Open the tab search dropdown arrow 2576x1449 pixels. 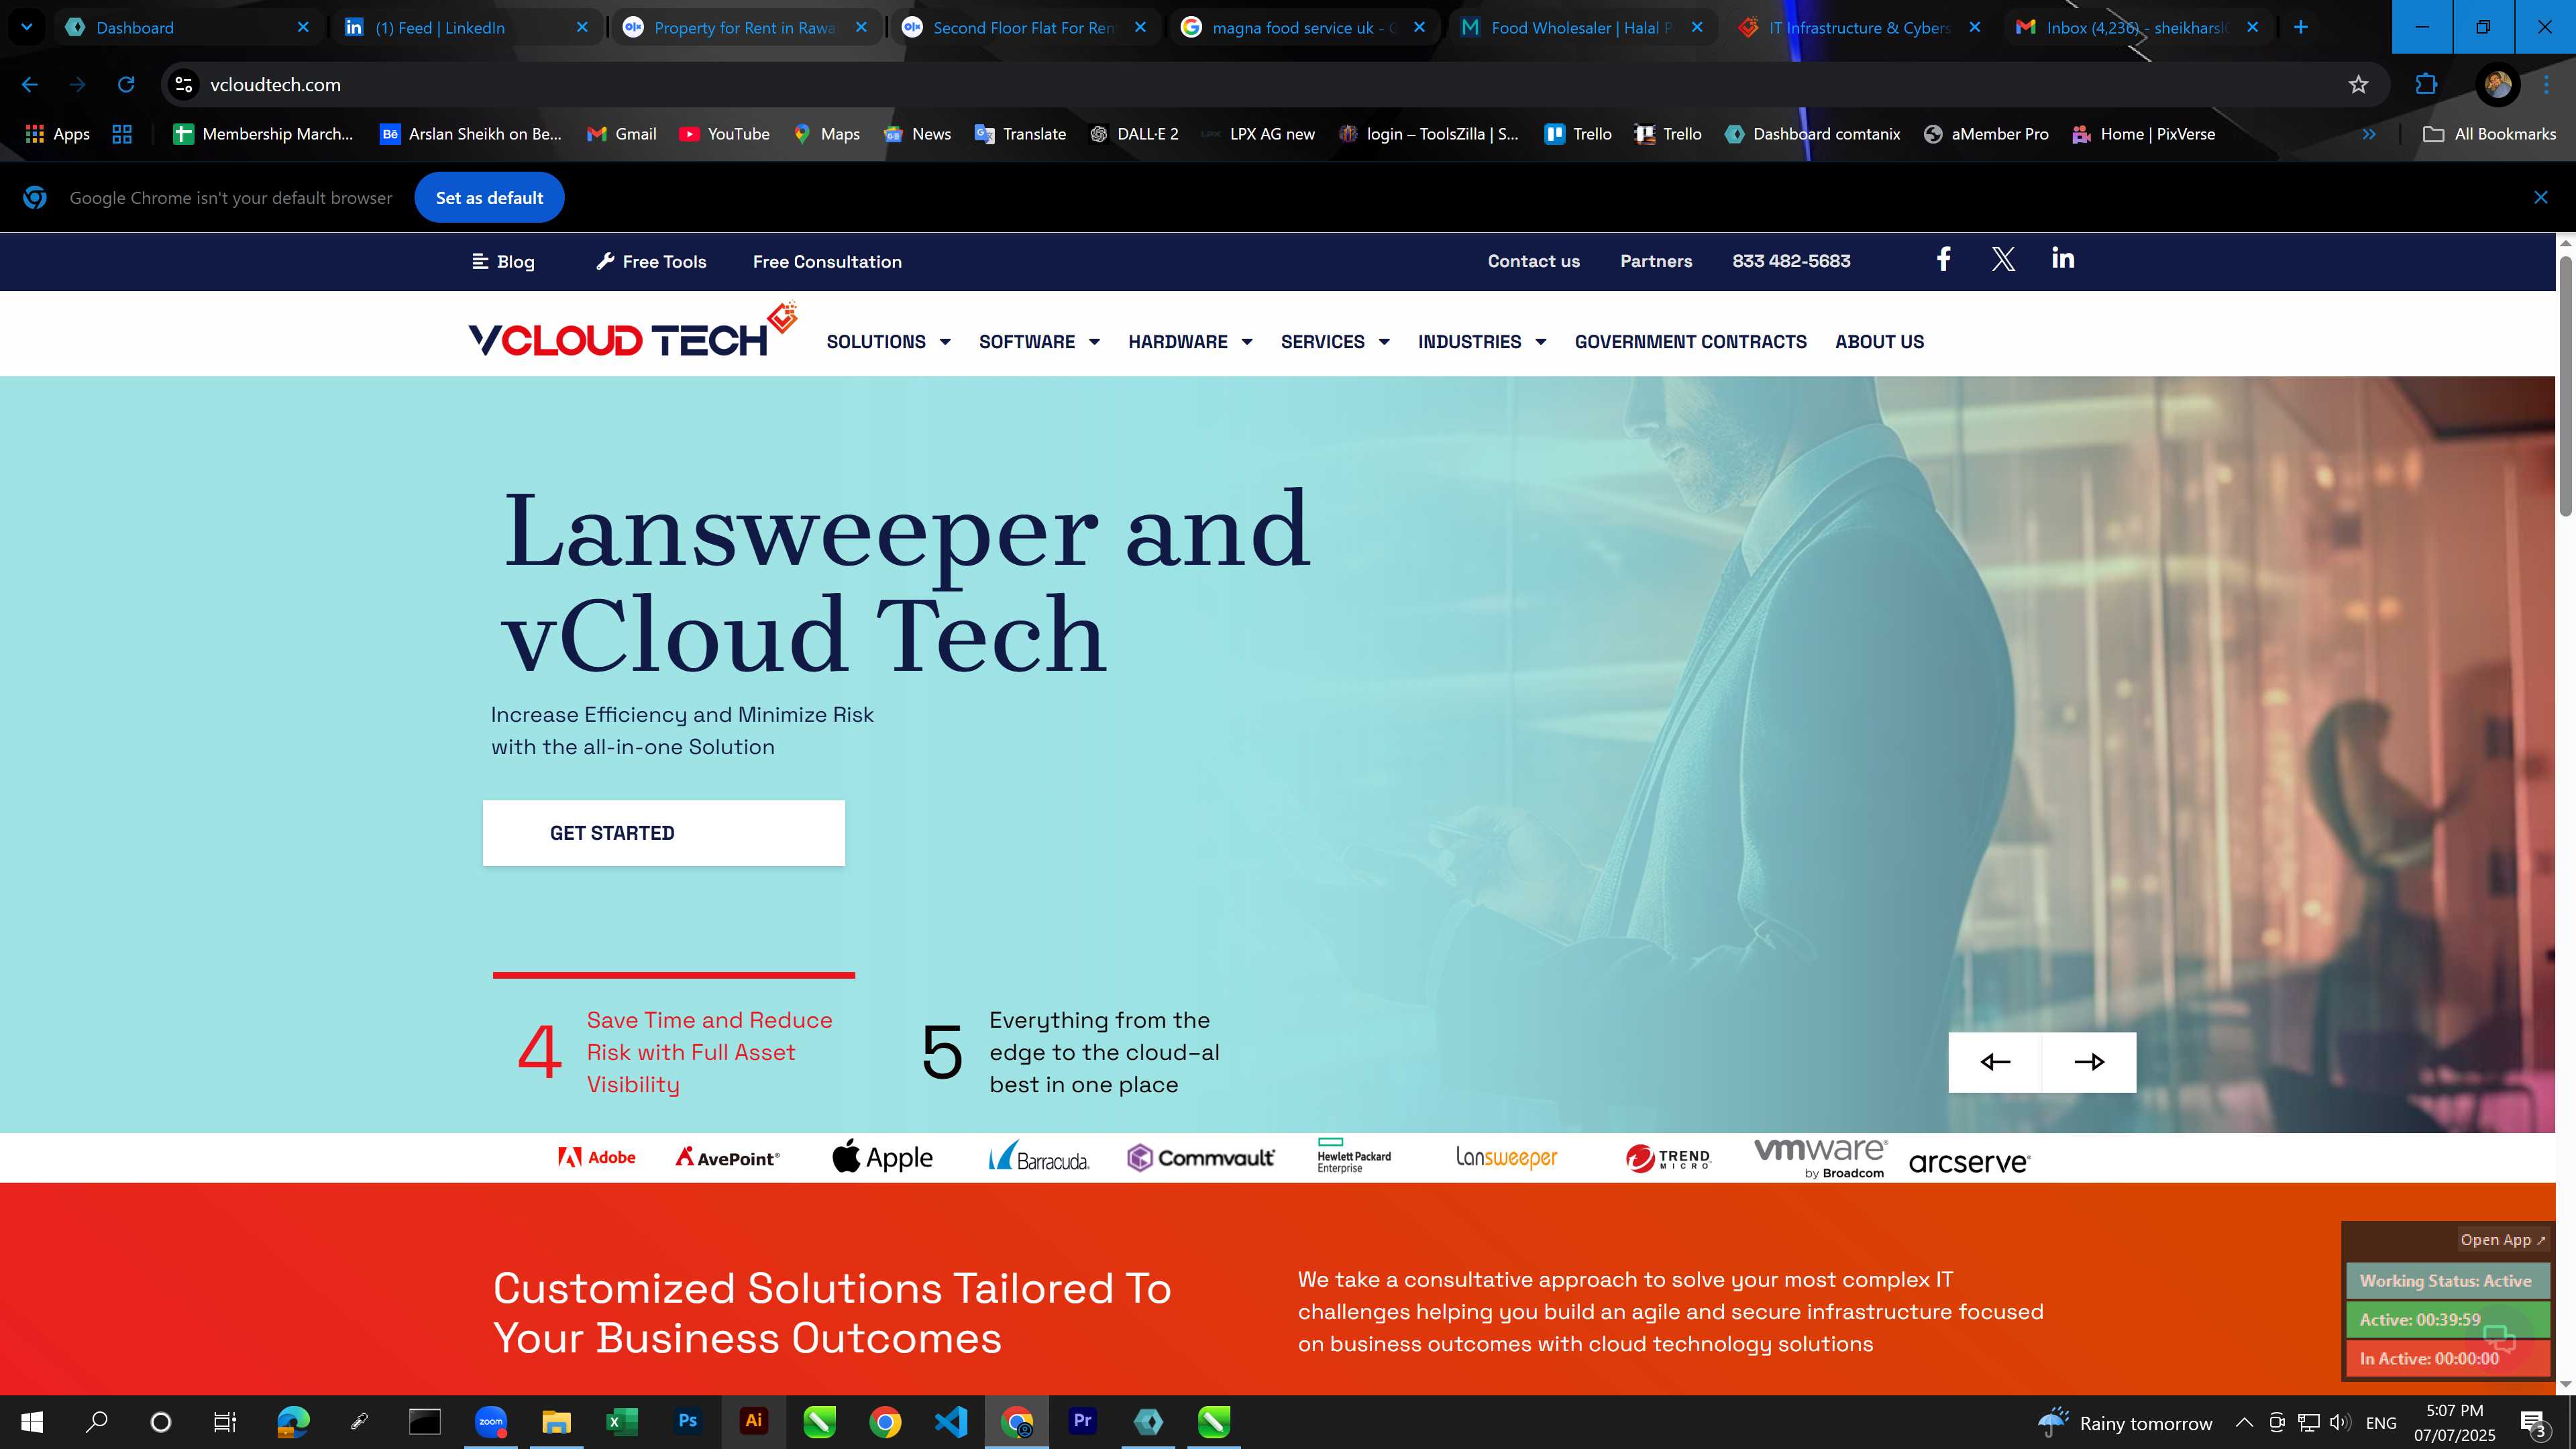pos(27,27)
